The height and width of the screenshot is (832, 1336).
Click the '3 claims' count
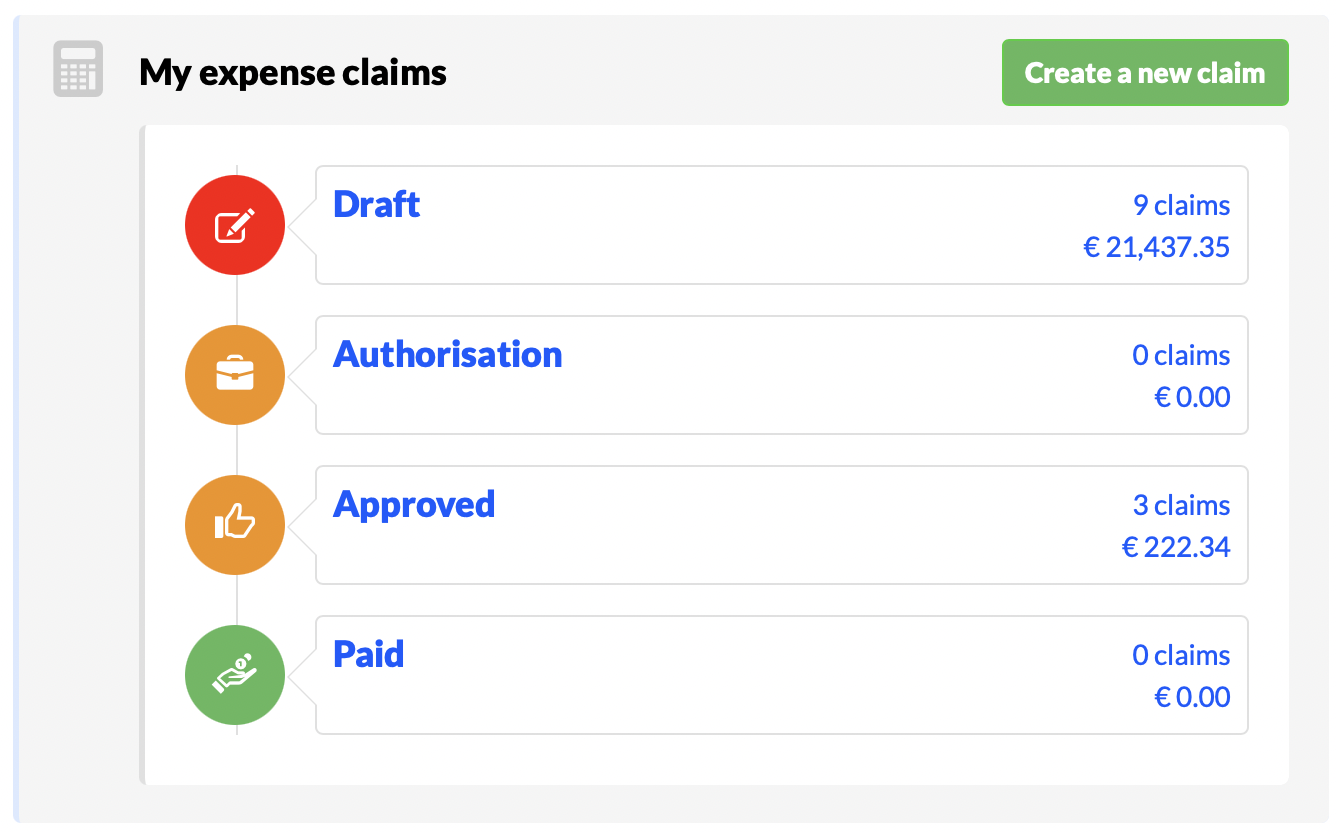(1181, 505)
